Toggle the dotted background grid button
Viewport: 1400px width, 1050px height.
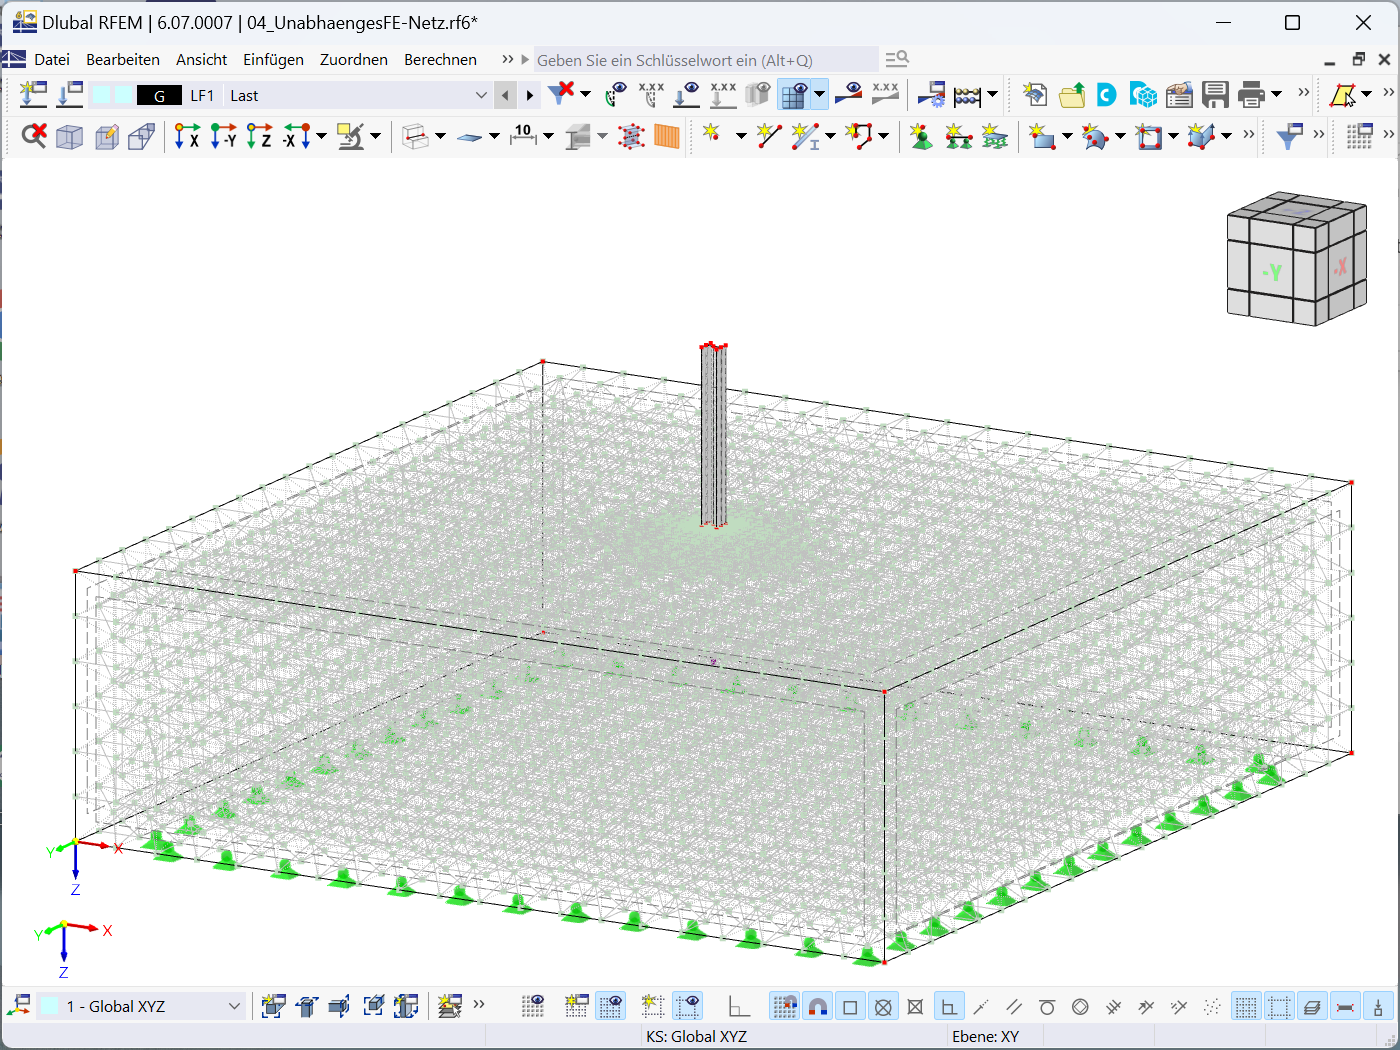pos(1246,1006)
